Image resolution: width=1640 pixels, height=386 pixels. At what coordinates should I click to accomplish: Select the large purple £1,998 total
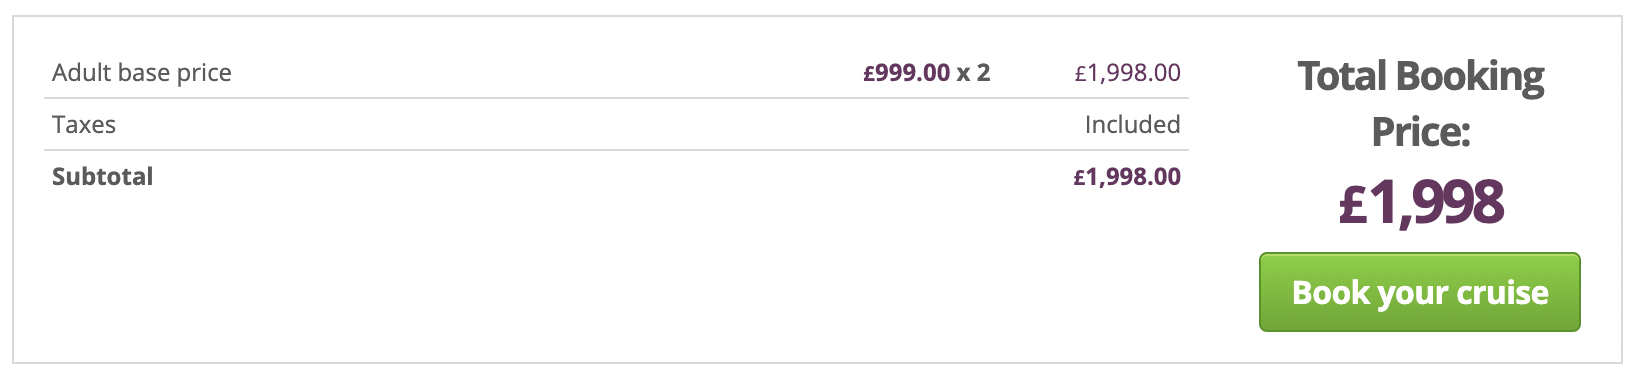click(1421, 202)
